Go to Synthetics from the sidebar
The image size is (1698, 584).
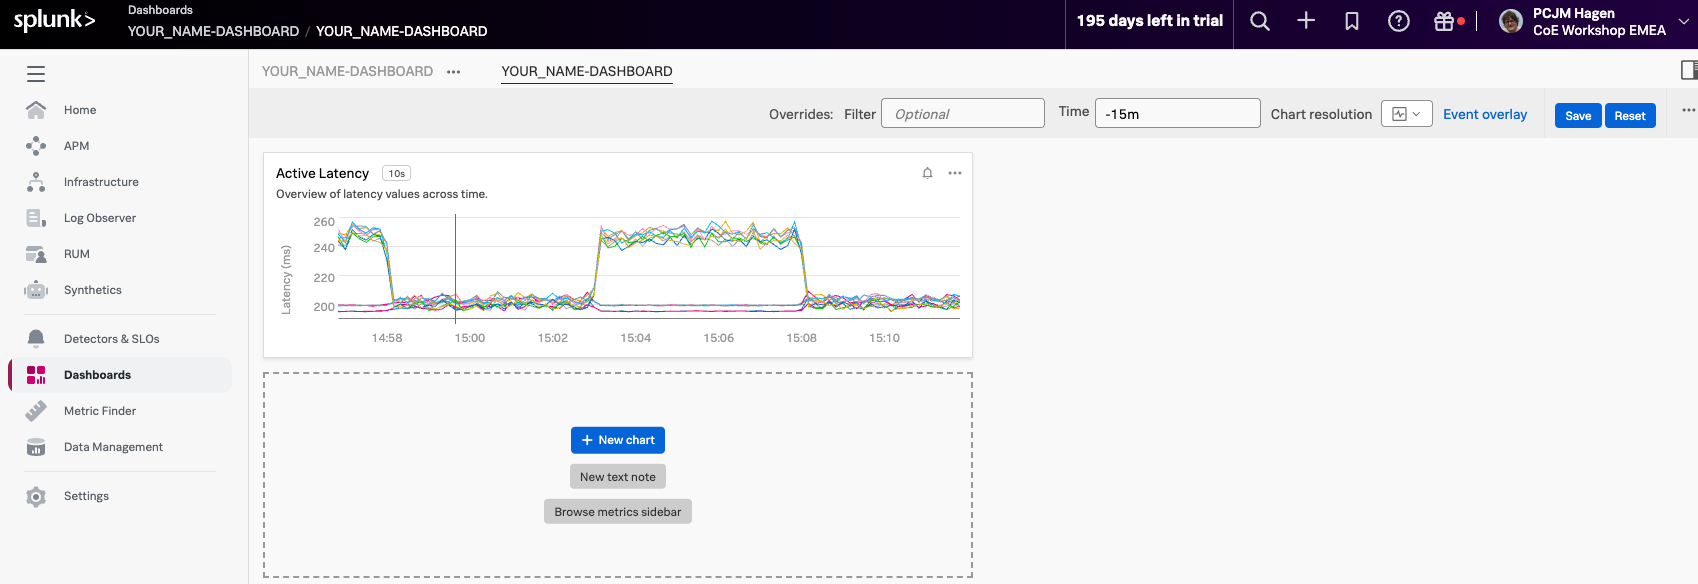point(92,290)
